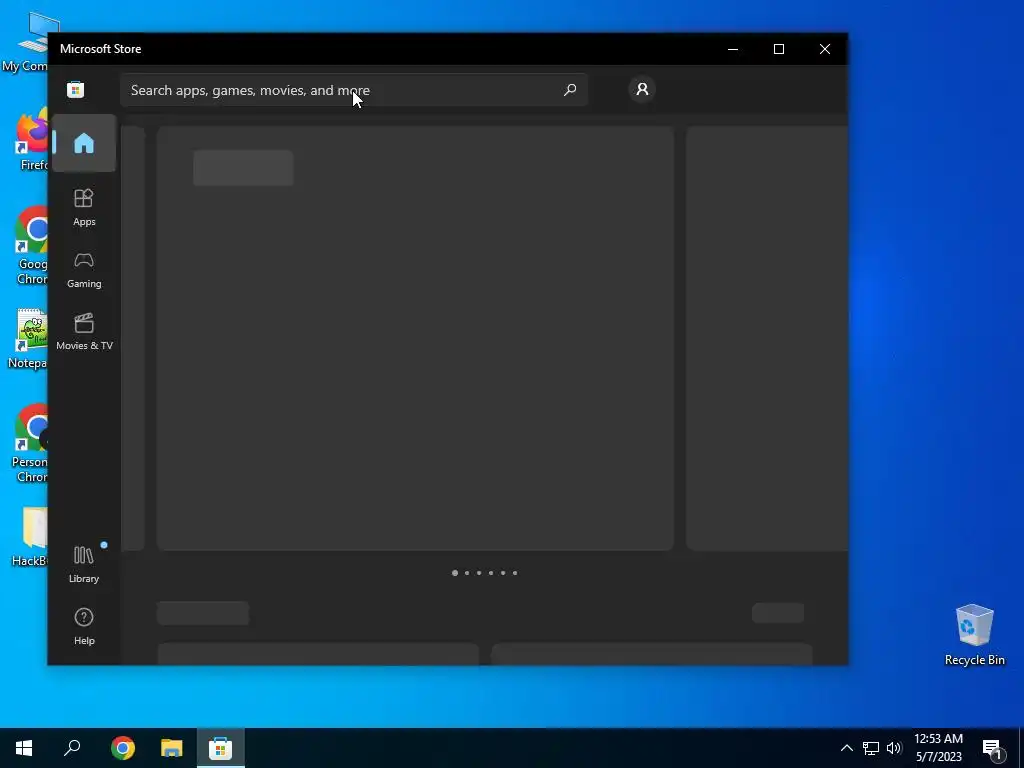Click the Microsoft Store logo icon

click(x=76, y=89)
